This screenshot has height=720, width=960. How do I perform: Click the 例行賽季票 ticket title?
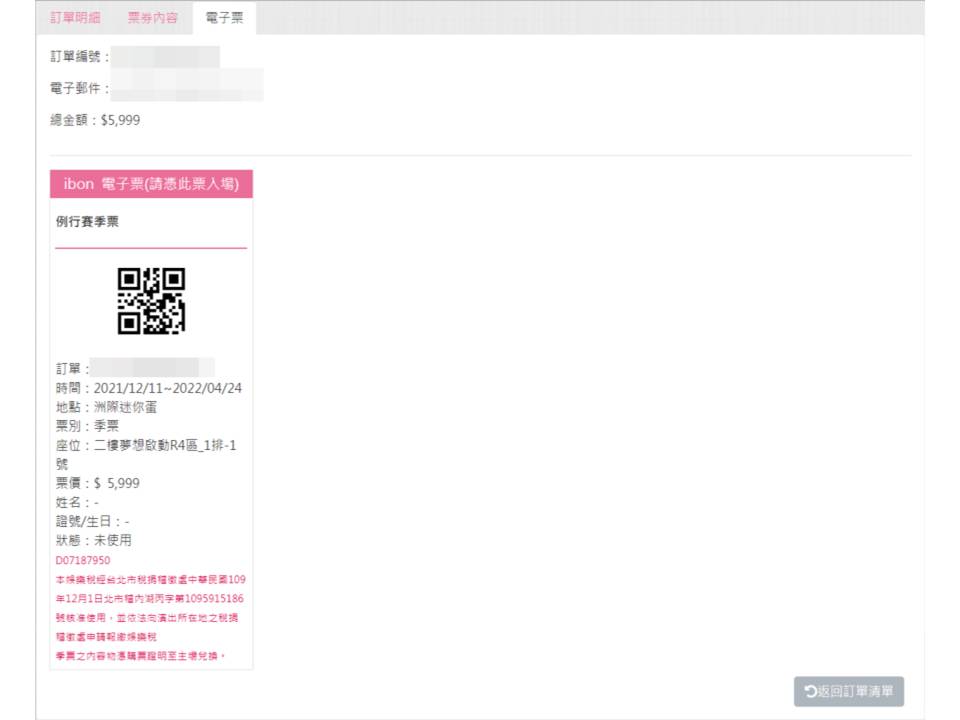coord(88,222)
